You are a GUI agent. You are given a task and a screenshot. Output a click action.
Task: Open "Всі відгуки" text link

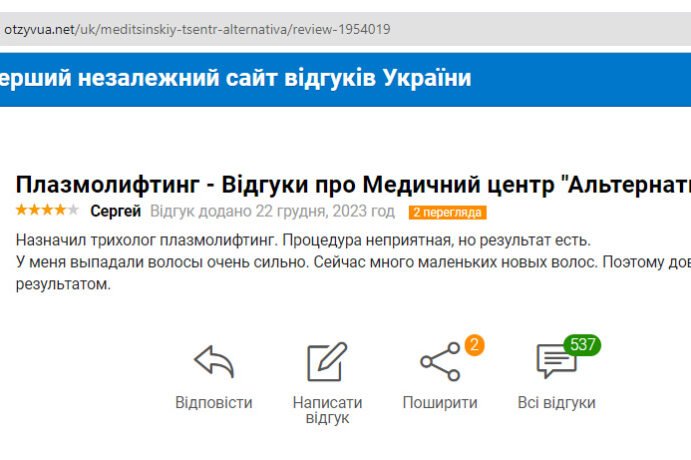pyautogui.click(x=556, y=403)
